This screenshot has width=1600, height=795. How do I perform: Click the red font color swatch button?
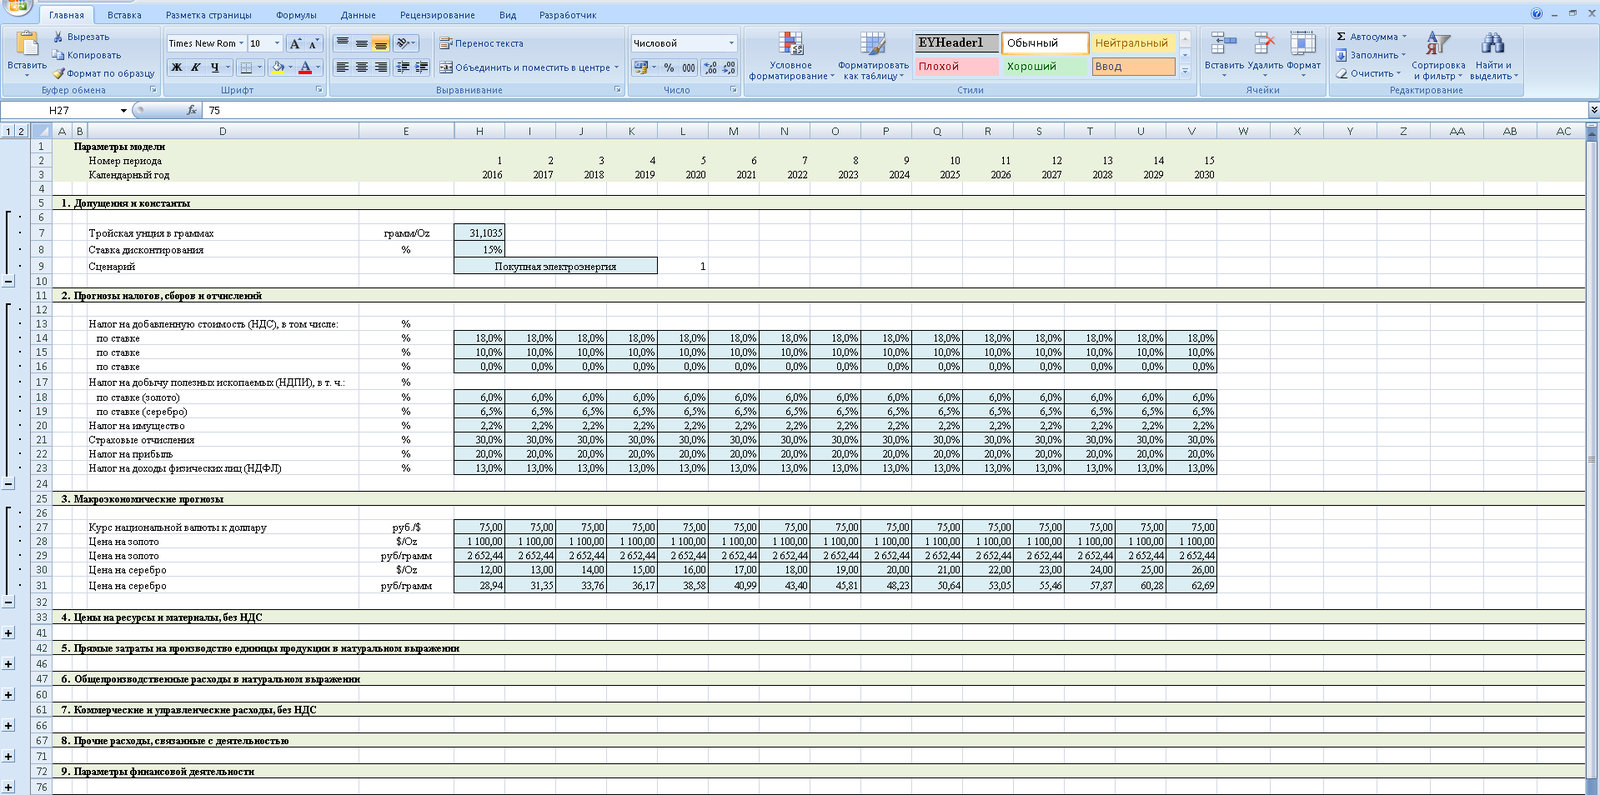coord(305,67)
